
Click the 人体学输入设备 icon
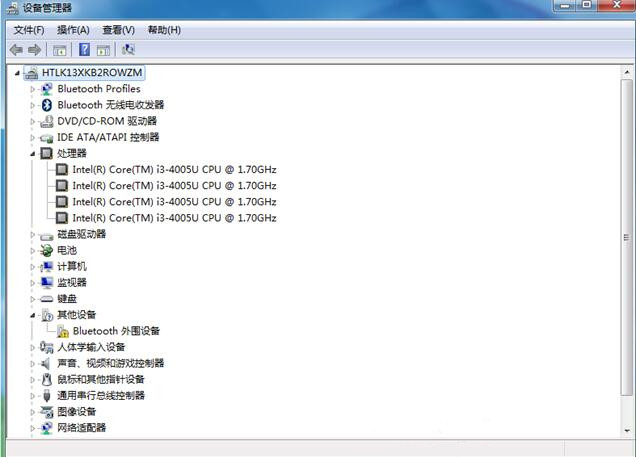click(x=47, y=347)
